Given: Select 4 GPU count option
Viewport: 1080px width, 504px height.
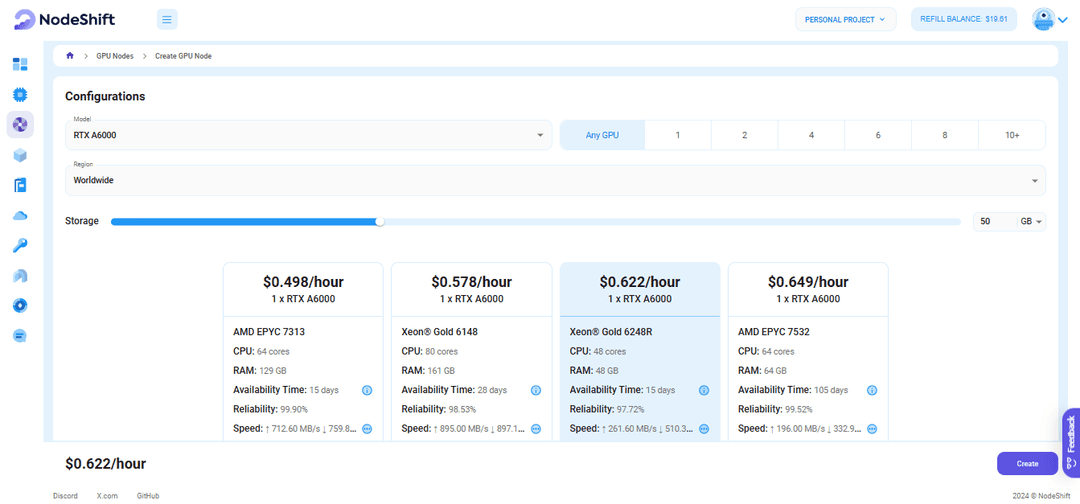Looking at the screenshot, I should [811, 136].
